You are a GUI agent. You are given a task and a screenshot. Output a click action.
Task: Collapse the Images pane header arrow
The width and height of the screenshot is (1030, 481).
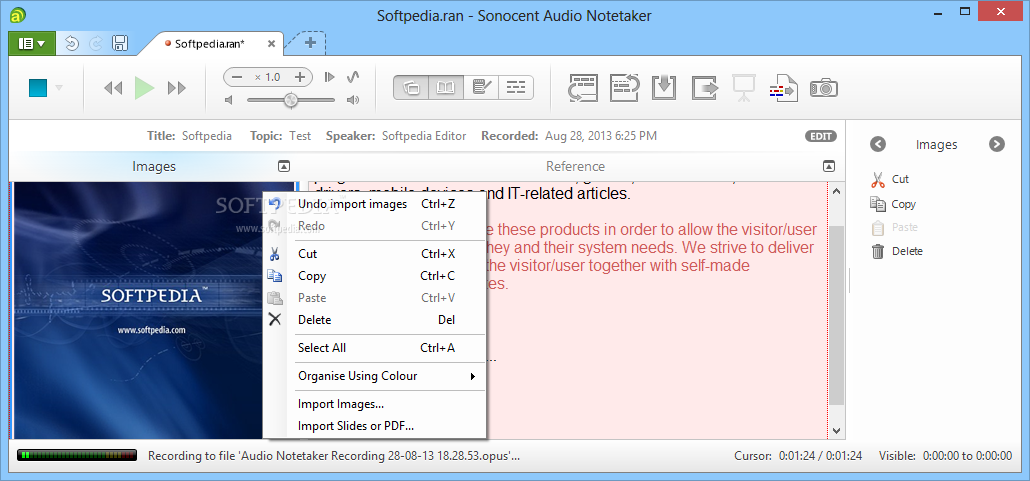click(x=284, y=166)
